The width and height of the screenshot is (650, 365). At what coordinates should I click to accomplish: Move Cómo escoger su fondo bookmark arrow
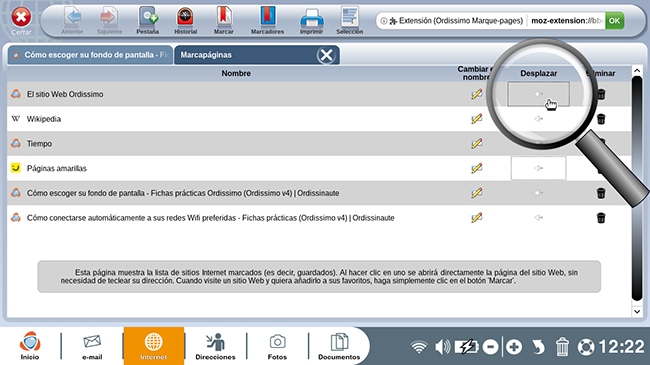pos(538,193)
